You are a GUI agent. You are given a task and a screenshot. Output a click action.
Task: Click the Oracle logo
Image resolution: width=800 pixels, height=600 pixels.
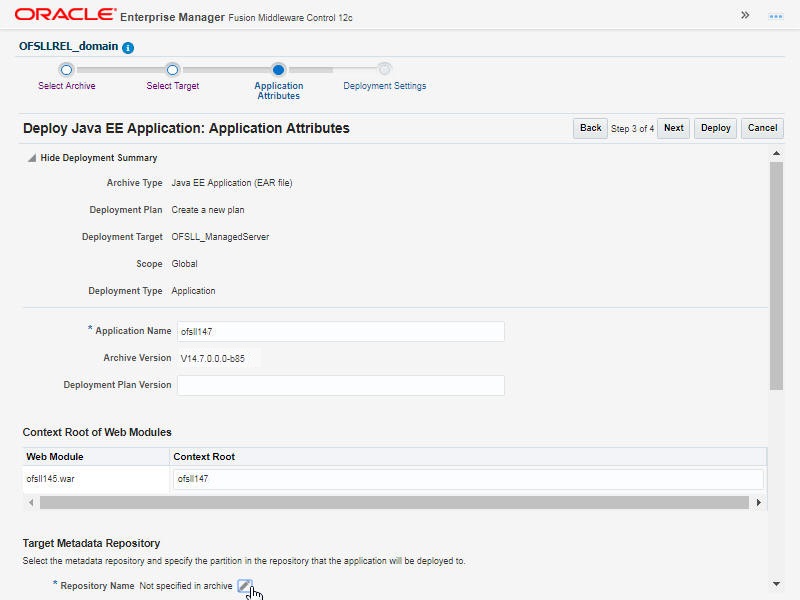pos(65,14)
